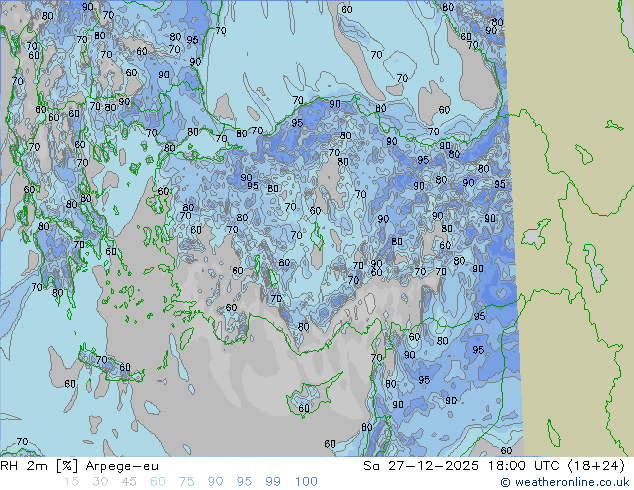Screen dimensions: 634x490
Task: Click the 100 legend scale value
Action: pos(306,482)
